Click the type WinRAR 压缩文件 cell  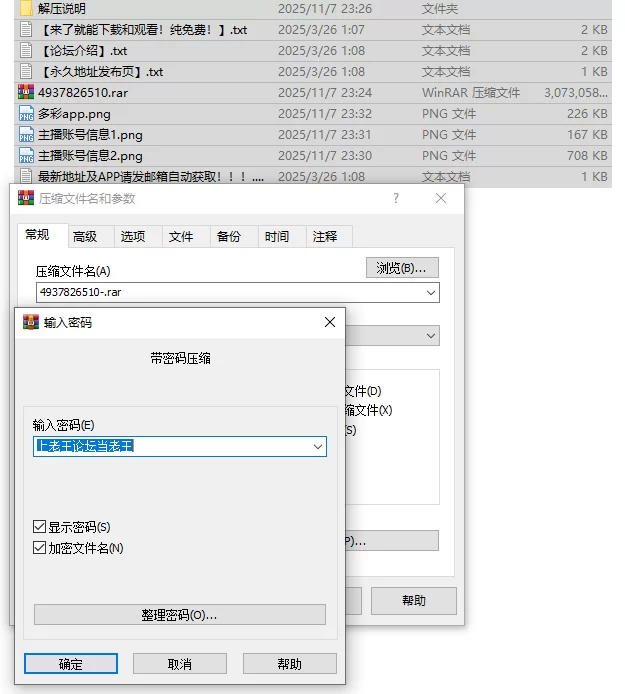pyautogui.click(x=471, y=93)
